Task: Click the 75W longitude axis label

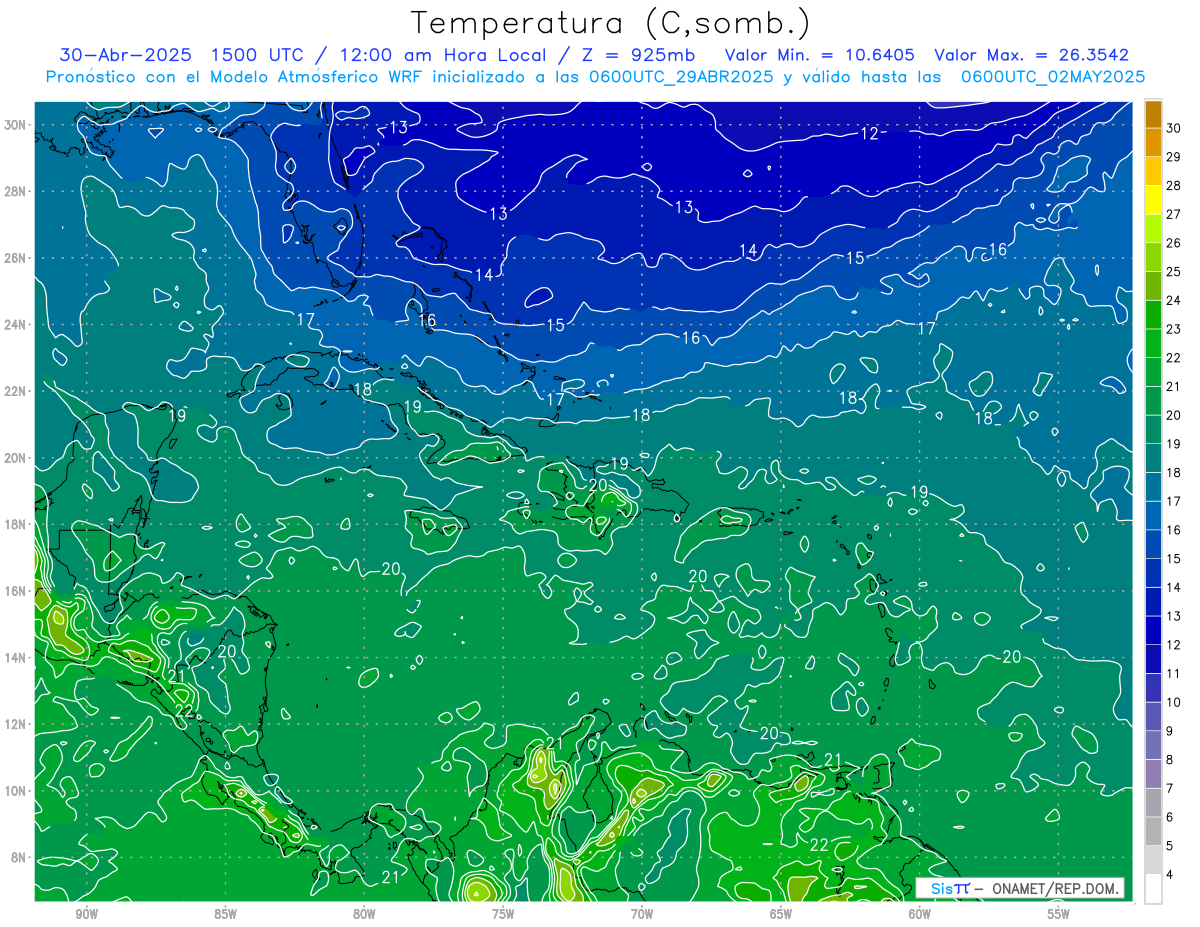Action: 503,914
